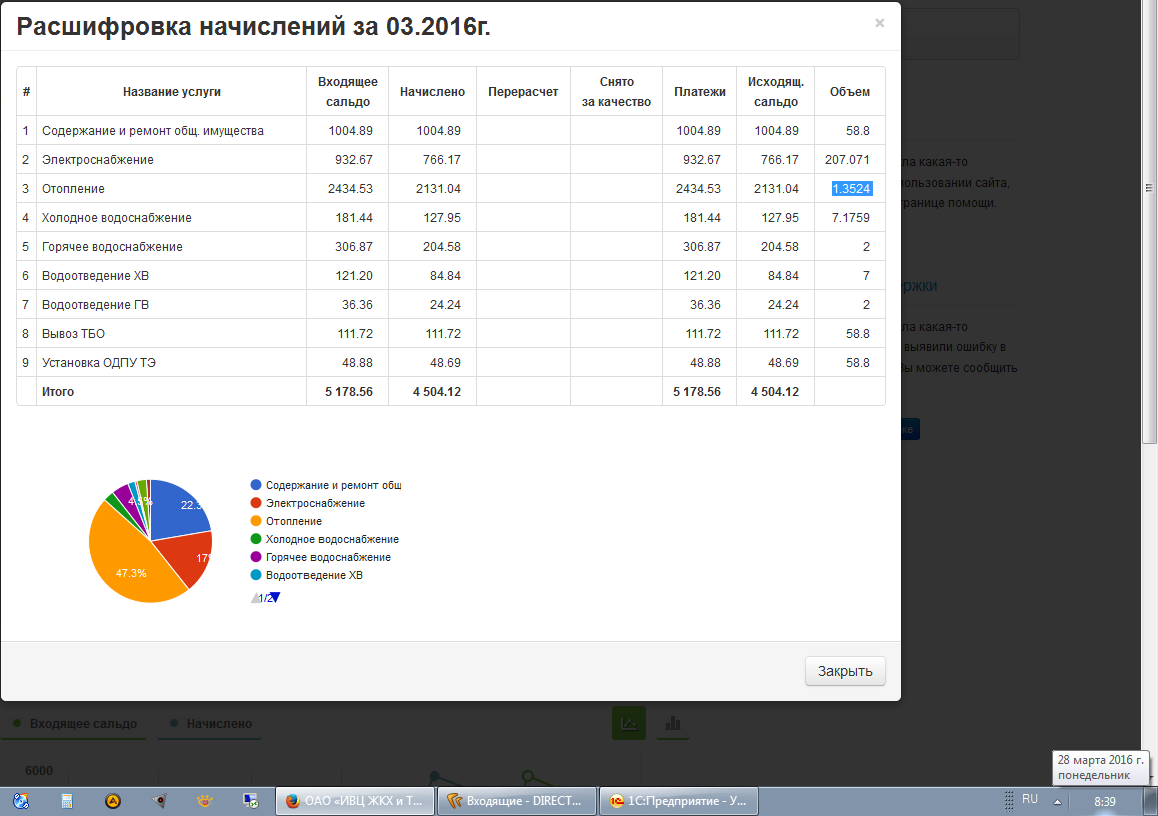The height and width of the screenshot is (816, 1158).
Task: Click the cyan Водоотведение ХВ legend dot
Action: click(x=256, y=575)
